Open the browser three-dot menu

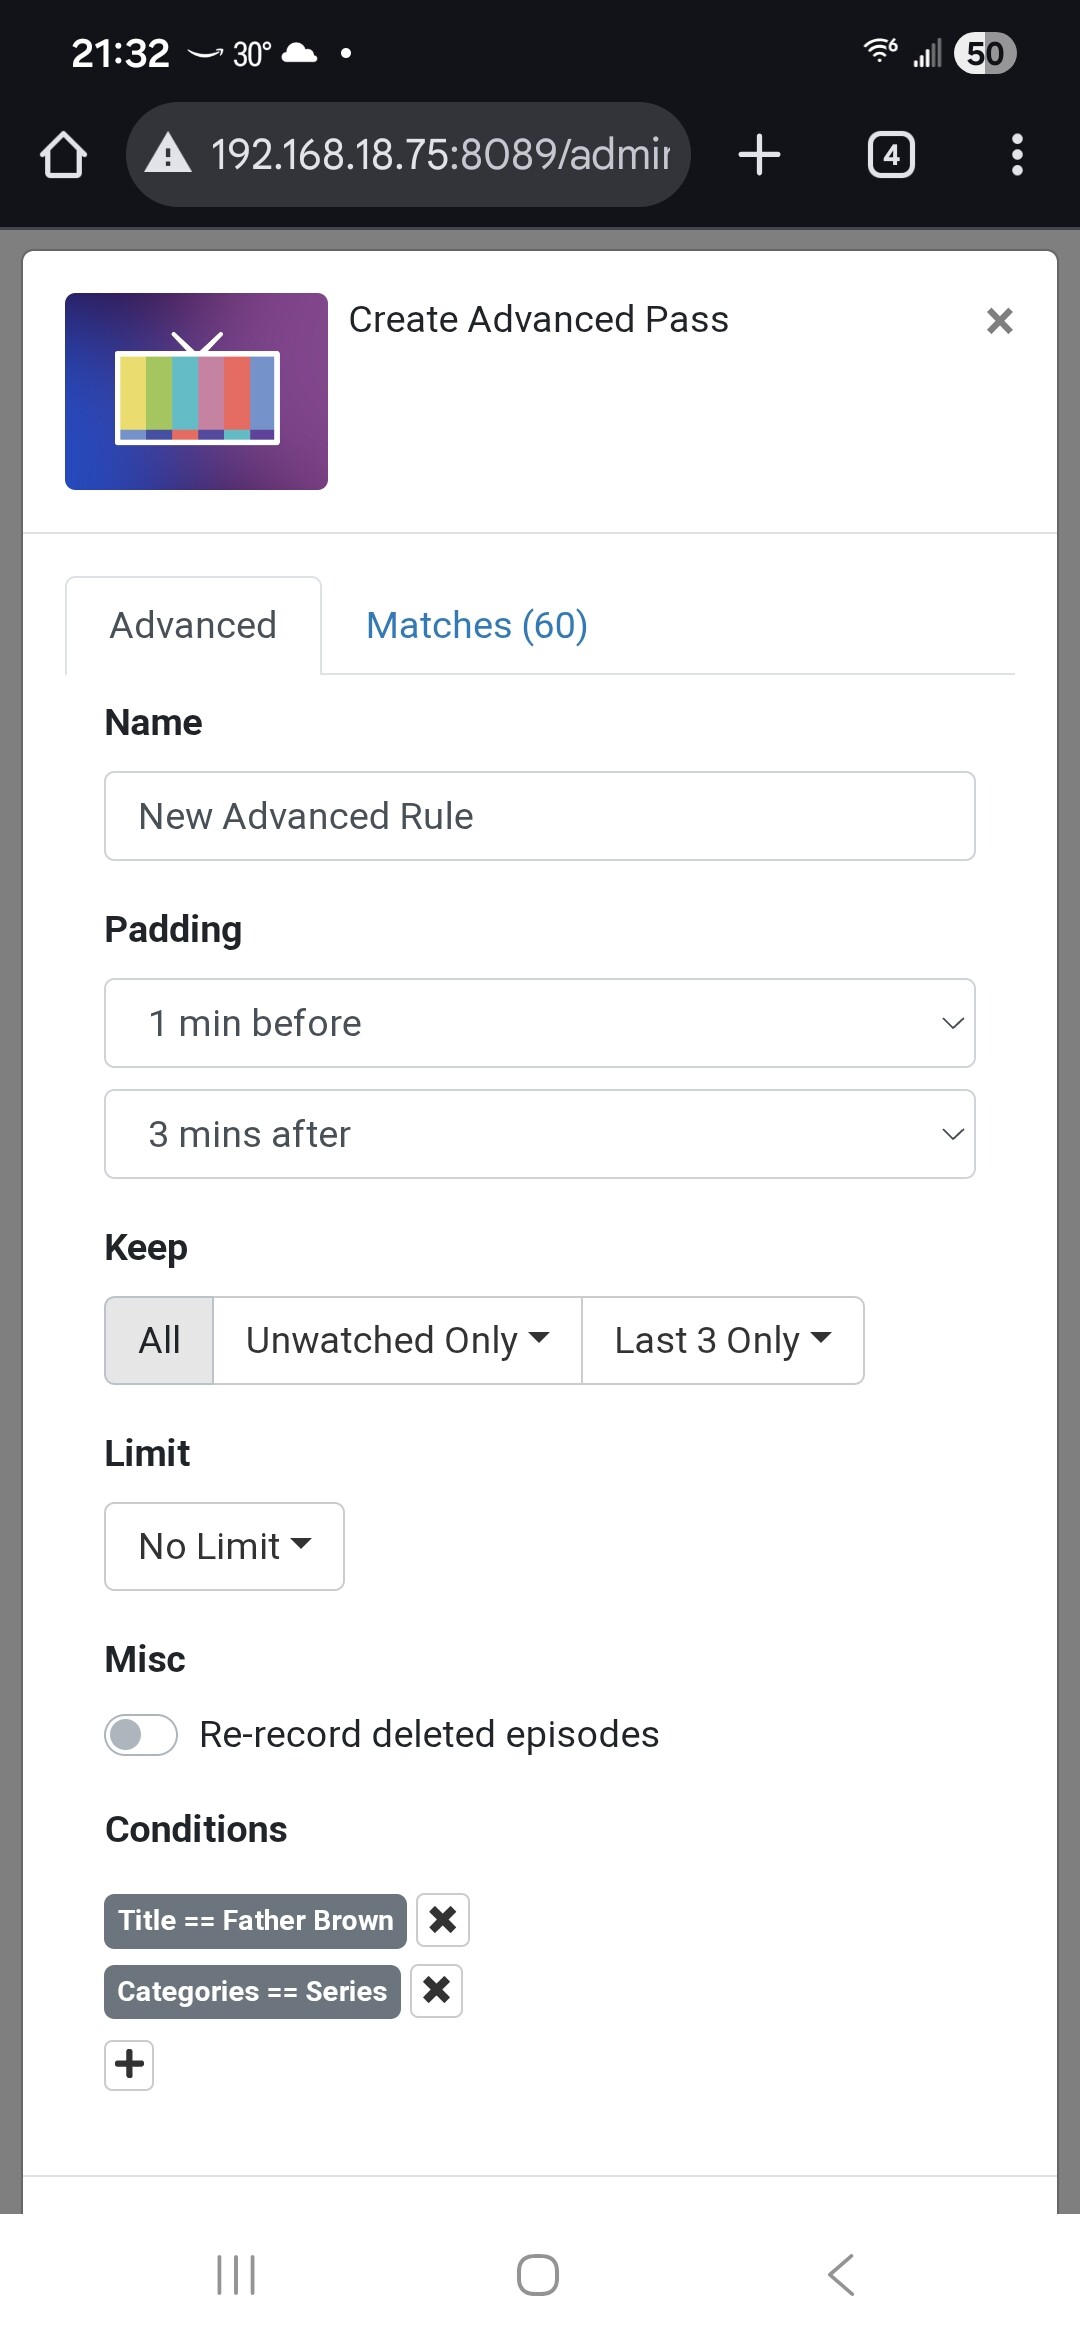tap(1017, 155)
